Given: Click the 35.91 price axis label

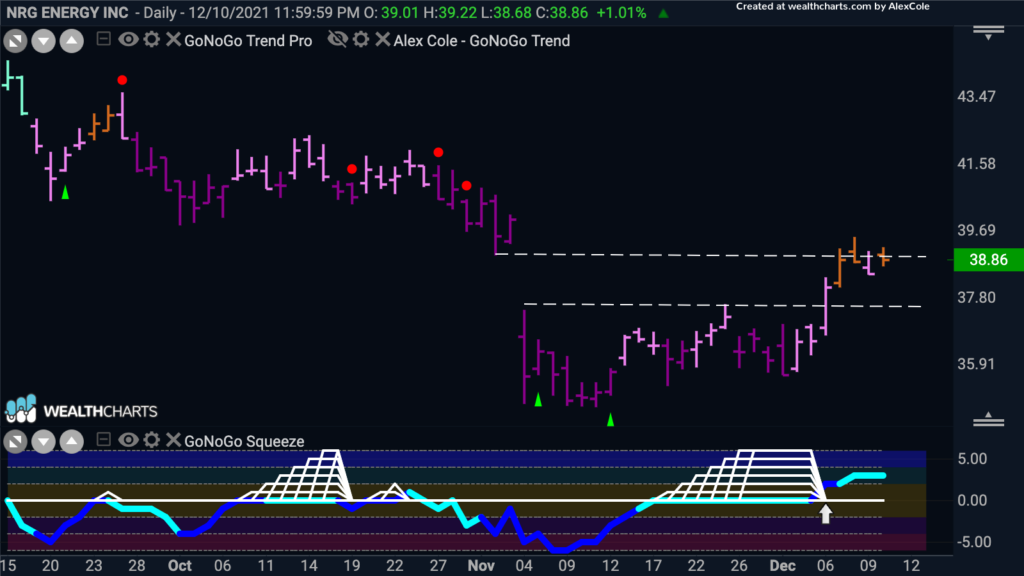Looking at the screenshot, I should click(976, 364).
